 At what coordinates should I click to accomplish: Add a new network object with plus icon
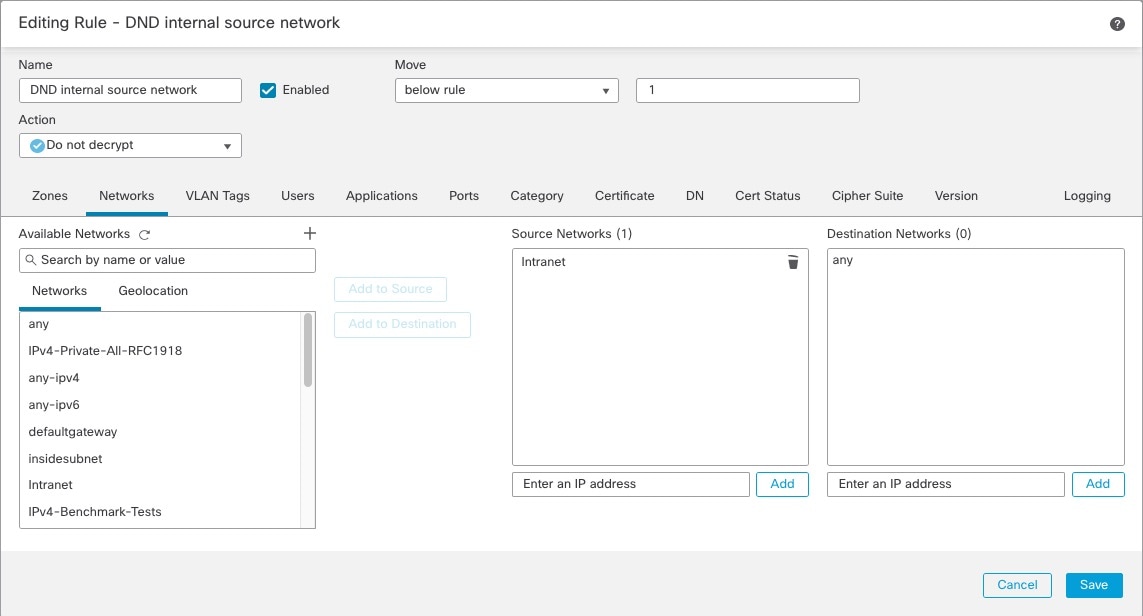[310, 233]
